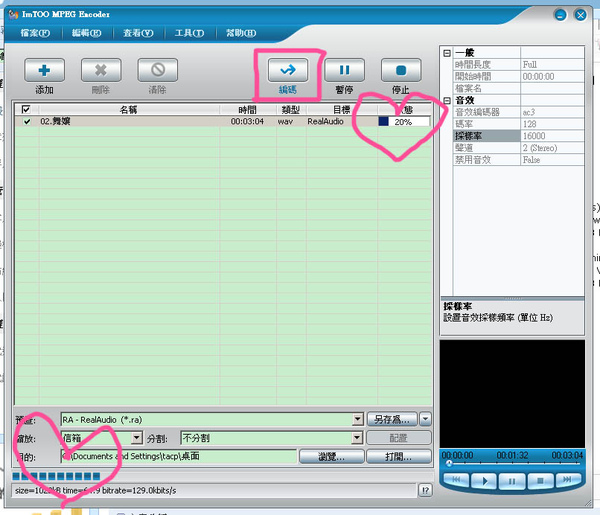
Task: Click the 刪除 (Delete) X icon
Action: pyautogui.click(x=101, y=70)
